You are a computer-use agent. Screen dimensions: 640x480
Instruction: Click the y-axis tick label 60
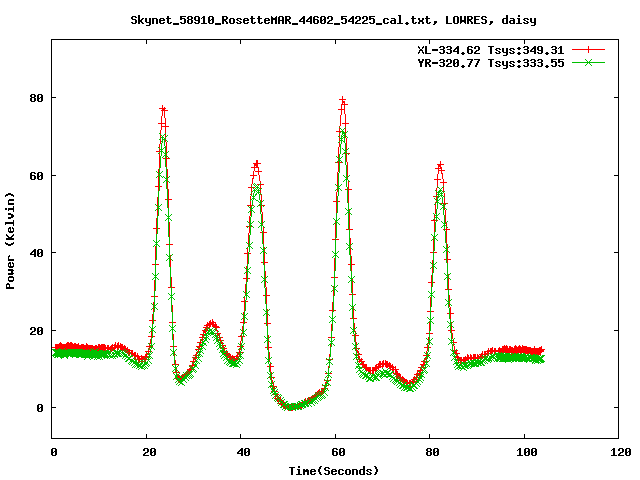point(36,176)
